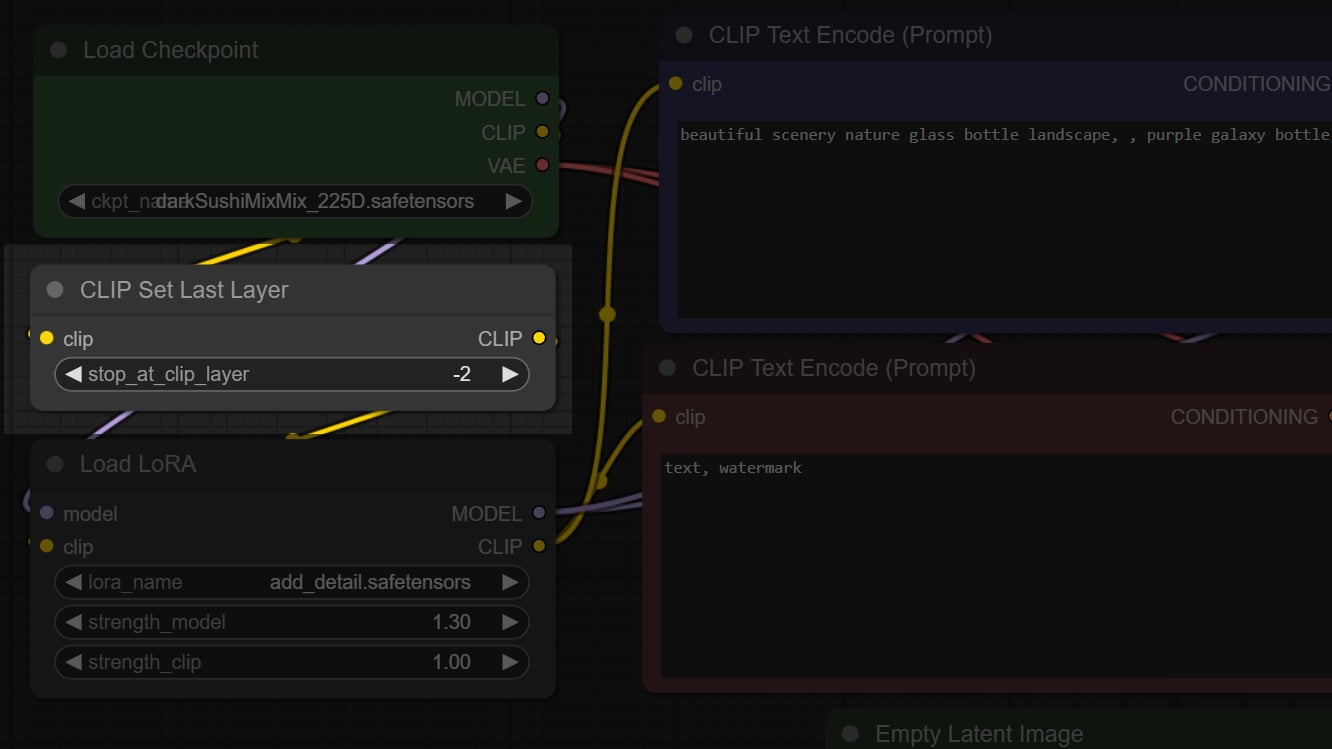Collapse the Load LoRA node via its dot
The height and width of the screenshot is (749, 1332).
[56, 464]
